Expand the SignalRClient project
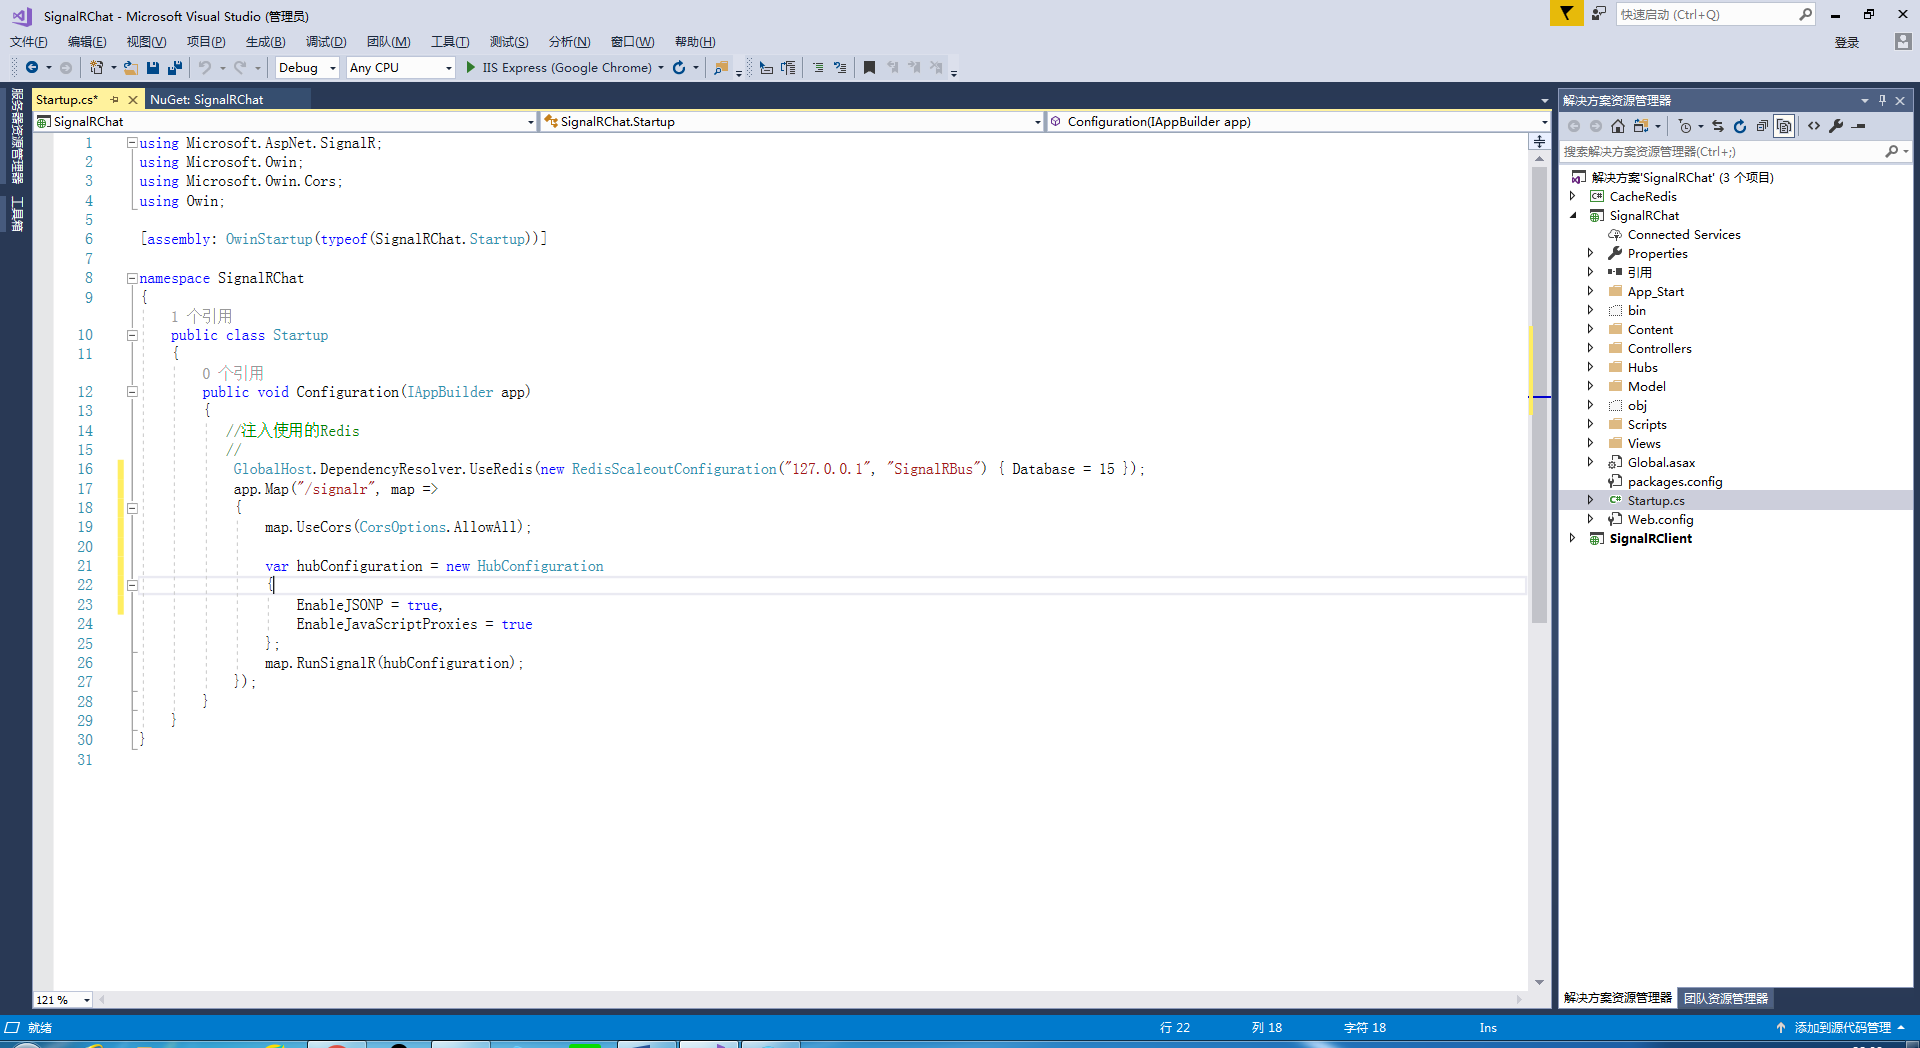Screen dimensions: 1920x1048 pyautogui.click(x=1573, y=538)
